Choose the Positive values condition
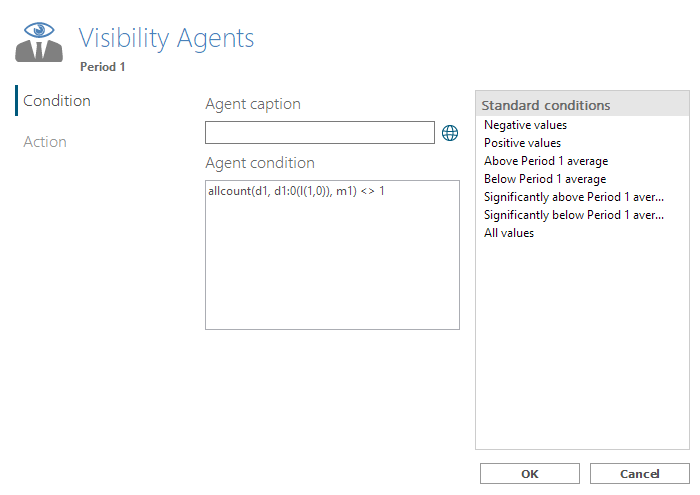 coord(522,143)
